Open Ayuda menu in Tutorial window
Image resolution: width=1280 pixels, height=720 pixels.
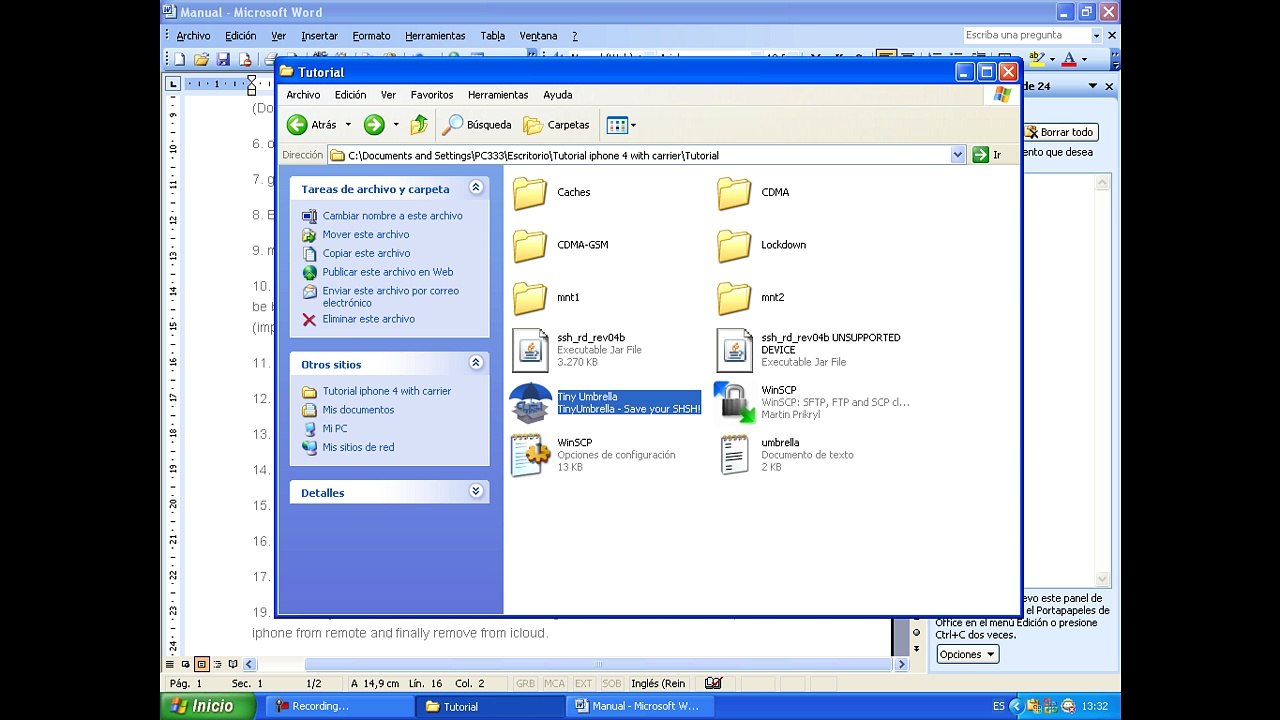(x=558, y=95)
